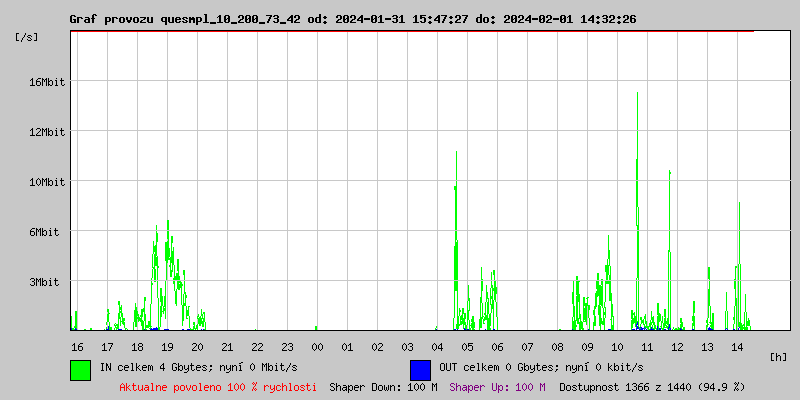Click the '00' midnight hour marker
The height and width of the screenshot is (400, 800).
(x=317, y=346)
